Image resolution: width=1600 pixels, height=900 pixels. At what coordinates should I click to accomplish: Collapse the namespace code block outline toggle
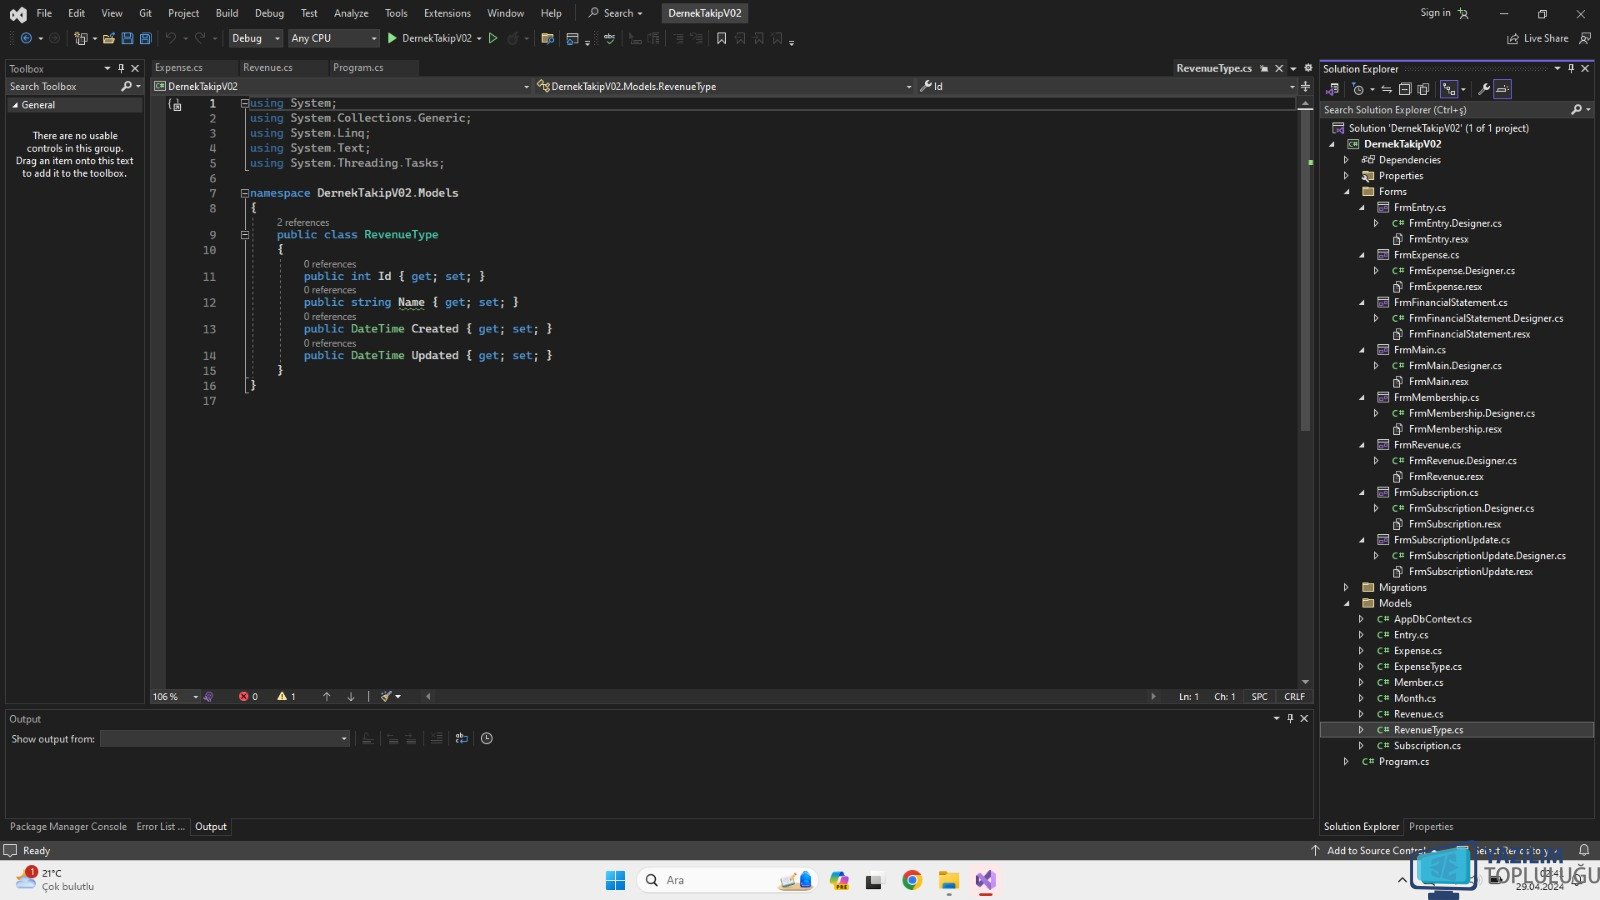244,193
